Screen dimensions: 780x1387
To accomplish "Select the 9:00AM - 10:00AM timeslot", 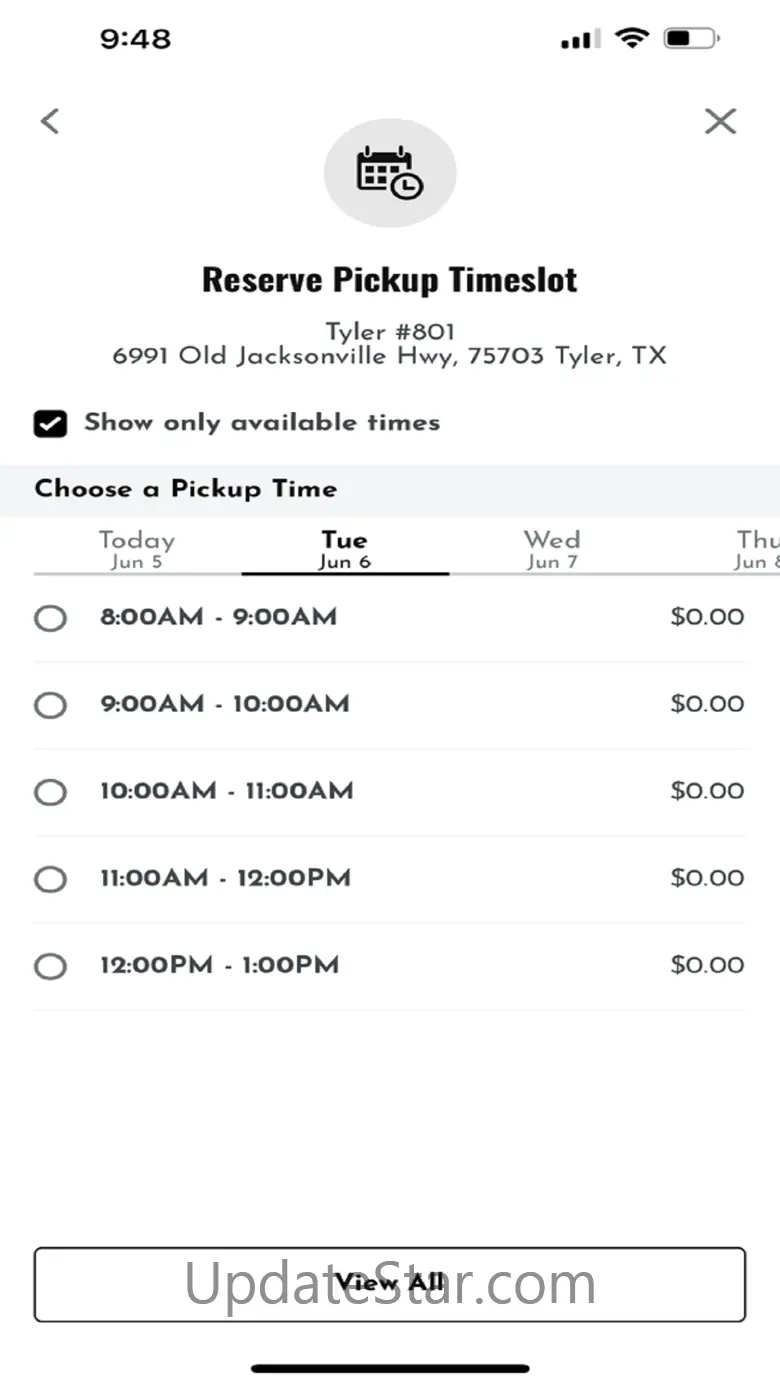I will pyautogui.click(x=50, y=706).
